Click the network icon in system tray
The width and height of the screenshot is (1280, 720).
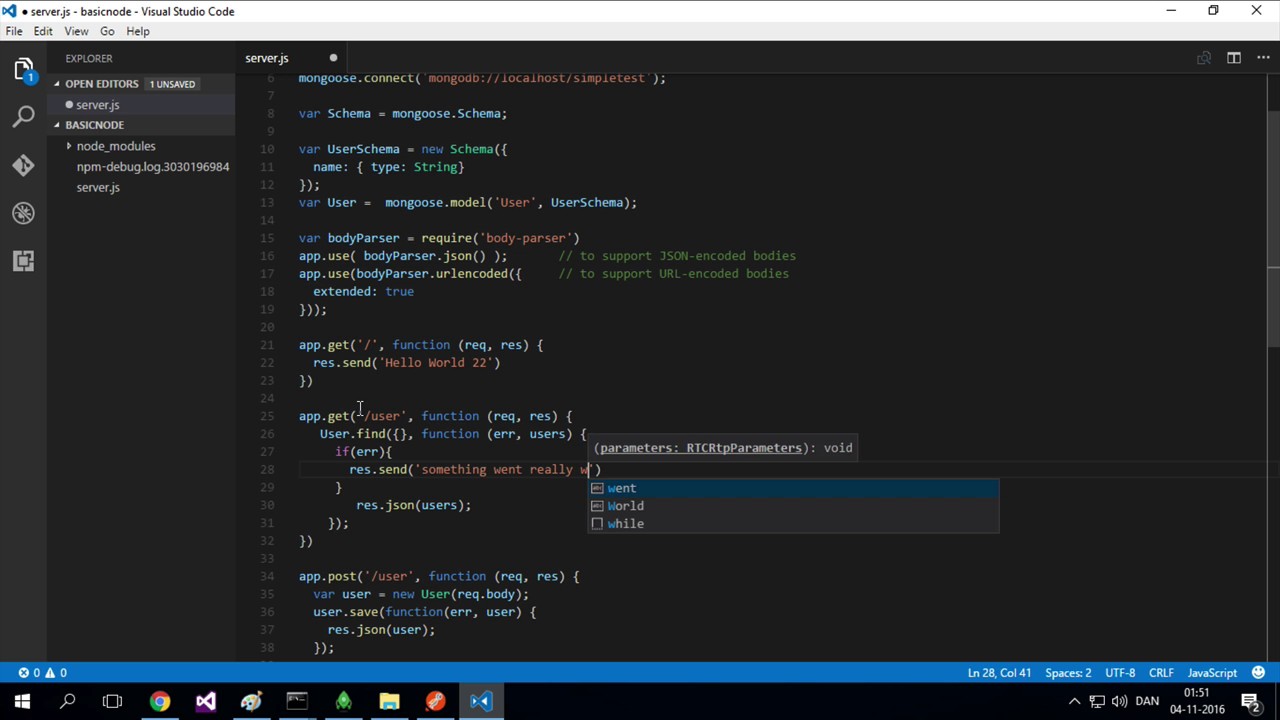coord(1097,702)
